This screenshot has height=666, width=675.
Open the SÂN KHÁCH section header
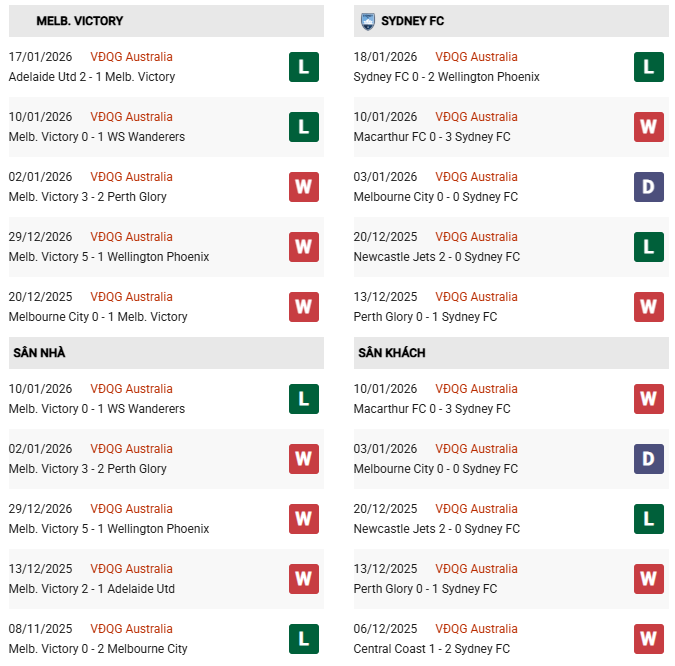coord(391,353)
